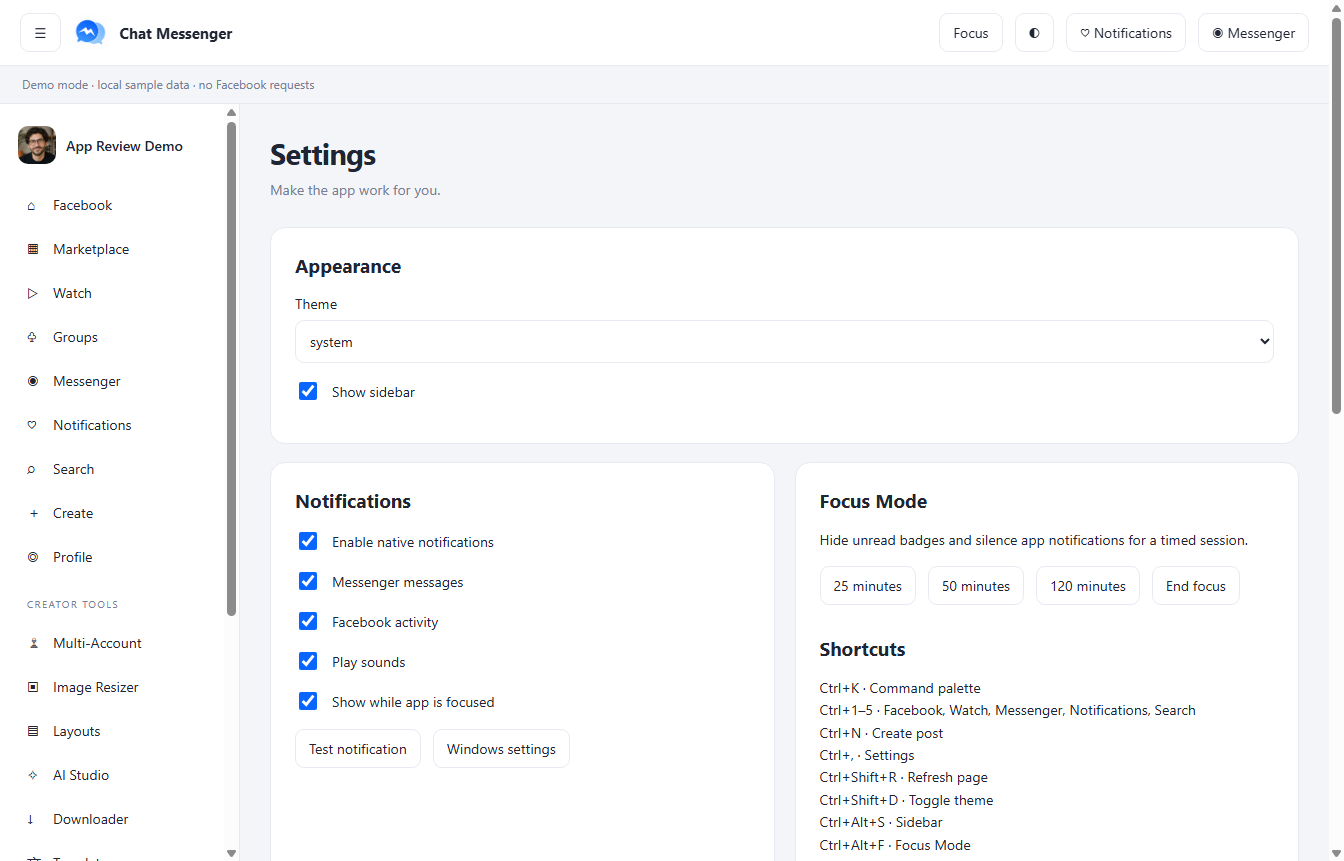Click the App Review Demo account name
This screenshot has width=1344, height=861.
coord(124,146)
